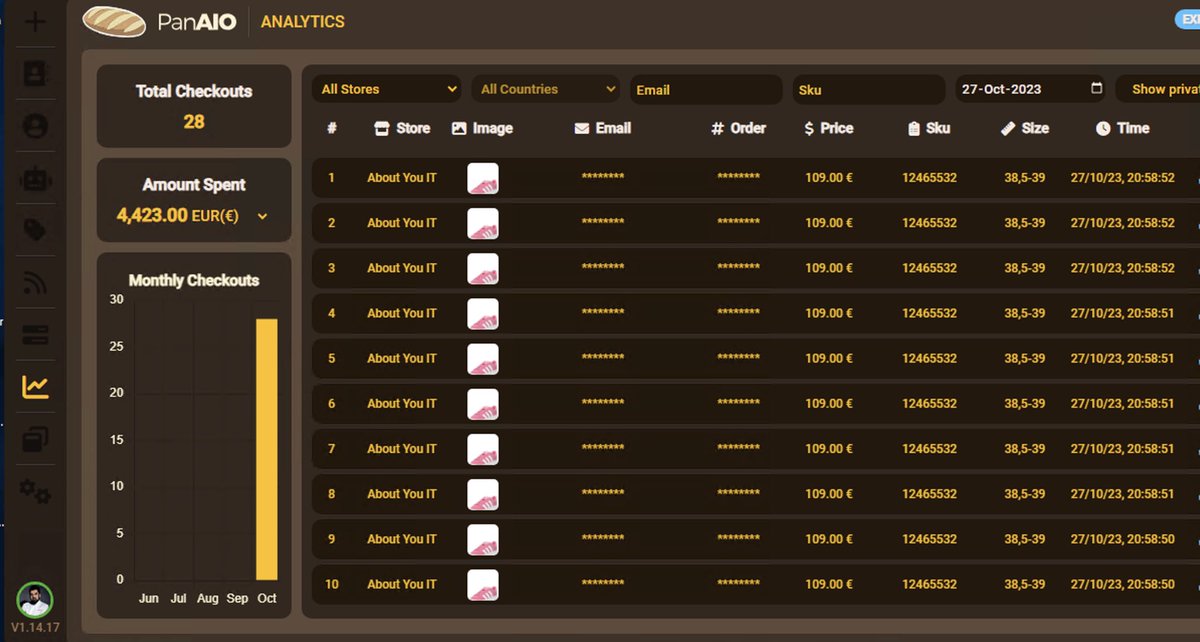Click shoe thumbnail in row 3

point(483,269)
